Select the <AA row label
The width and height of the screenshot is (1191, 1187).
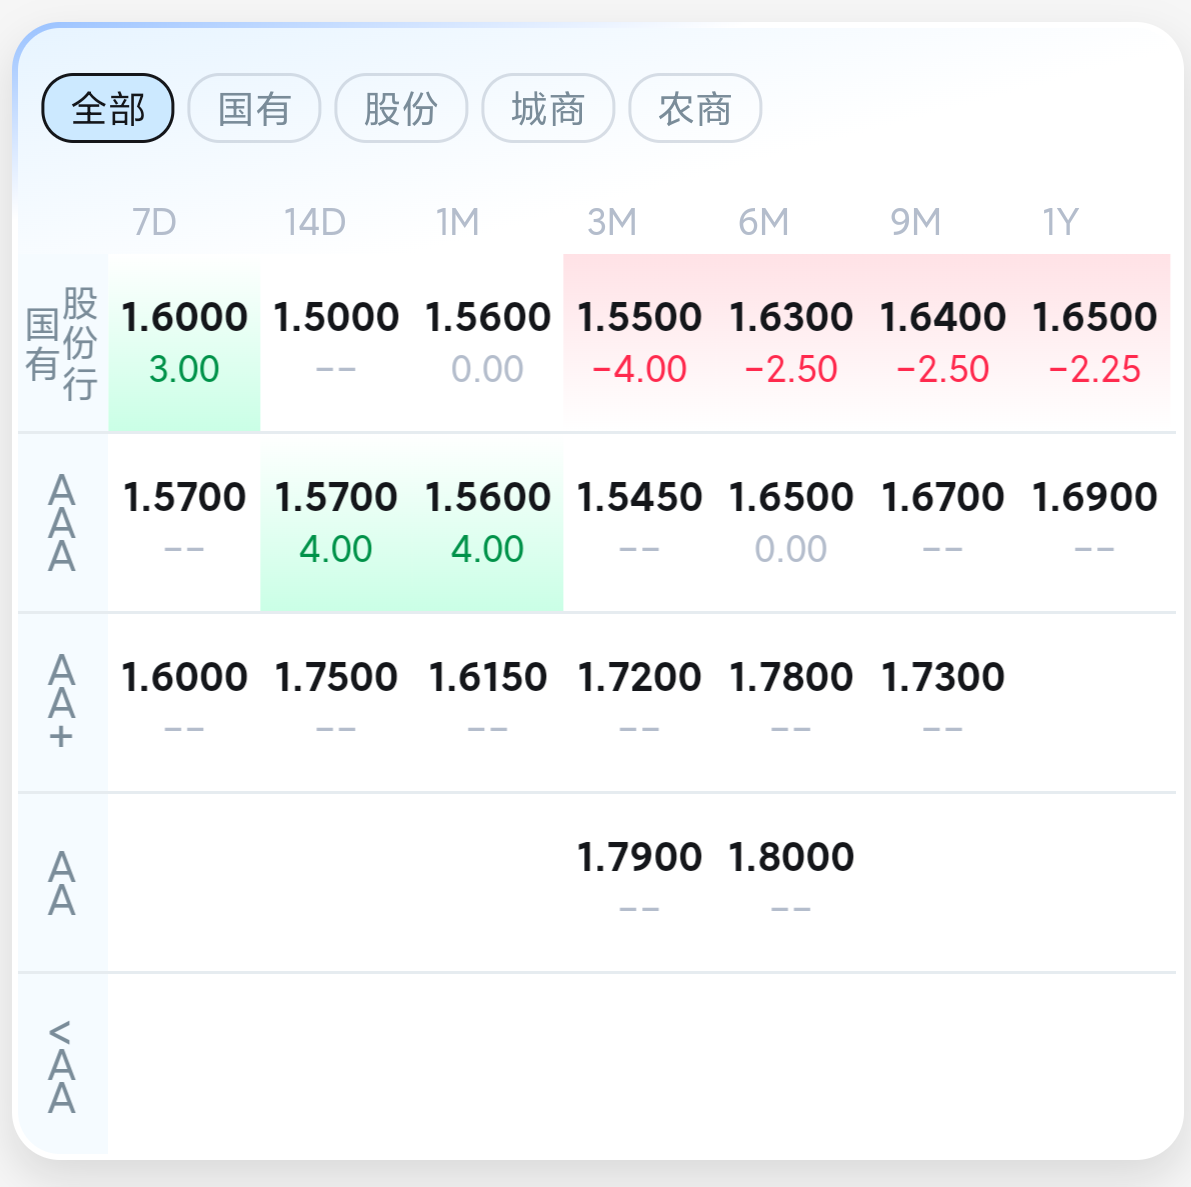(62, 1066)
